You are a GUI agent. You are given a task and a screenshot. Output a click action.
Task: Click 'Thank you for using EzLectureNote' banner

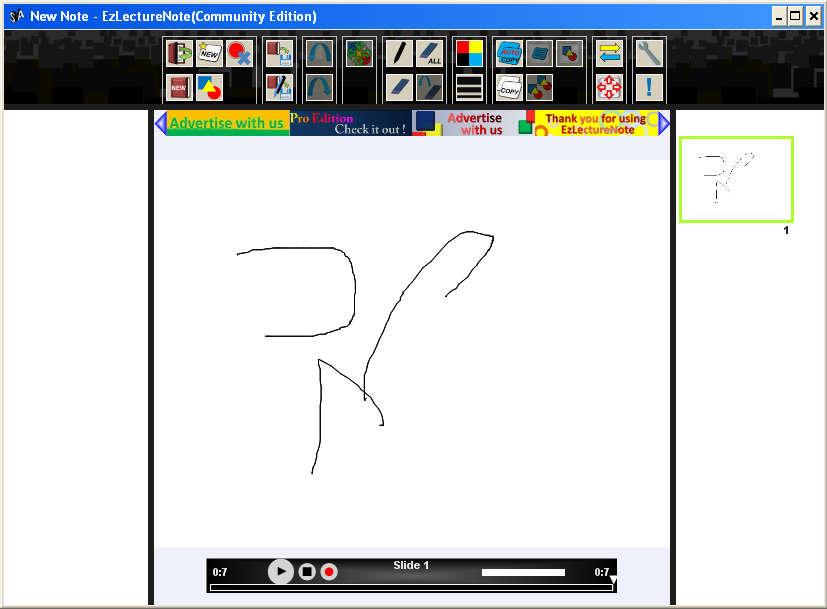pos(596,123)
